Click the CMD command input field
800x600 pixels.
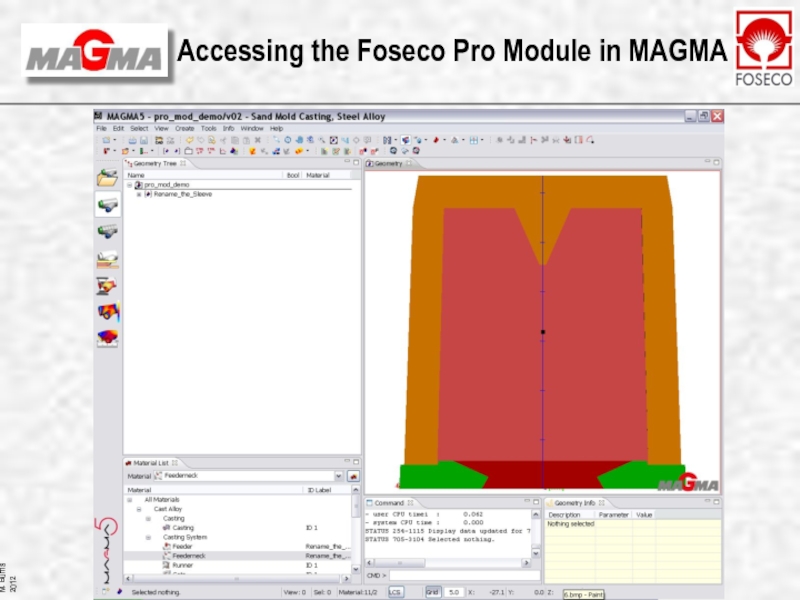click(465, 576)
